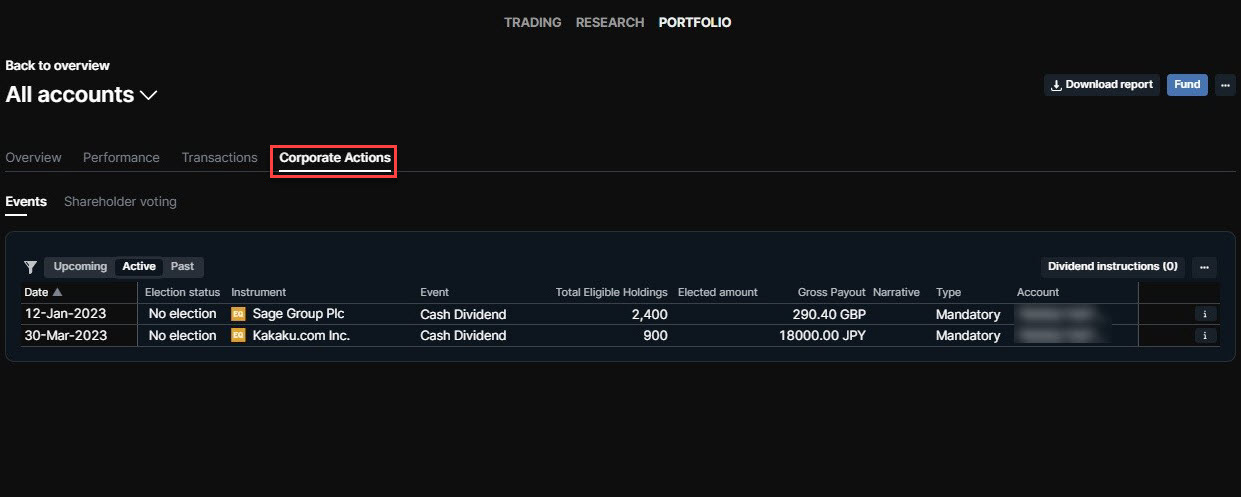Show Past corporate action events
This screenshot has height=497, width=1241.
click(182, 267)
